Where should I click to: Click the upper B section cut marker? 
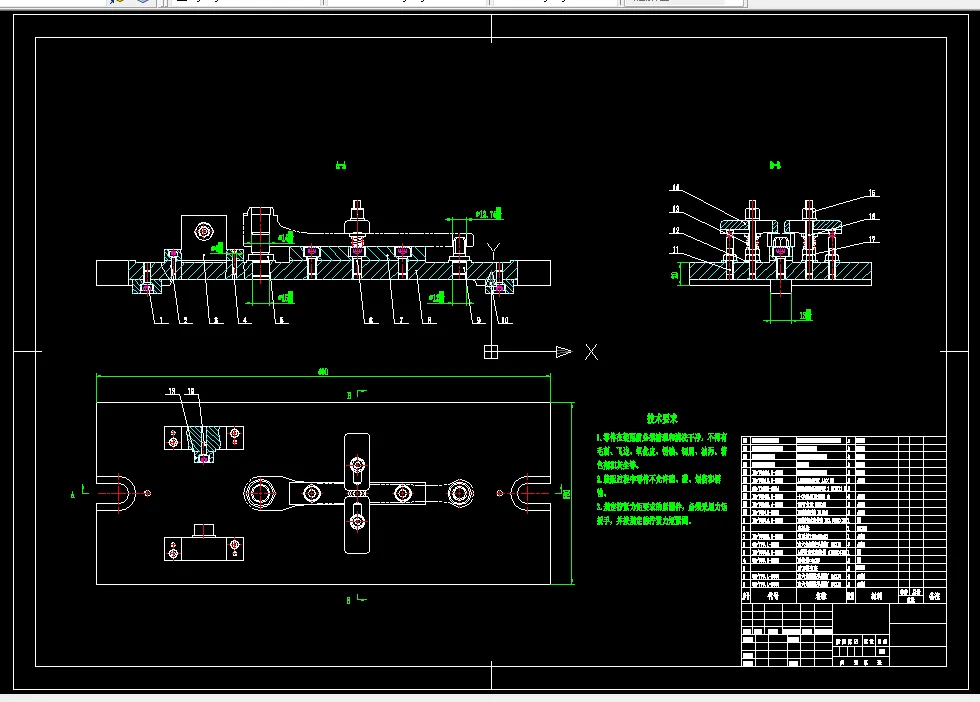(x=357, y=394)
